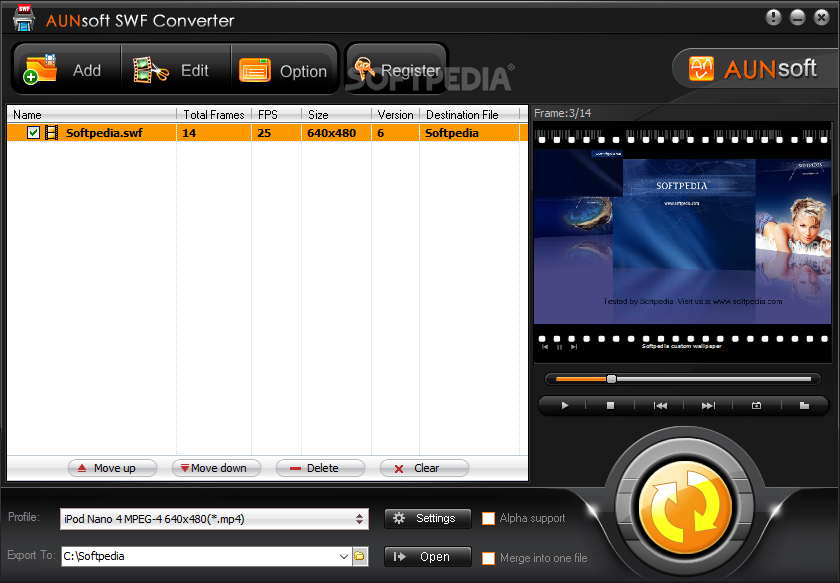
Task: Sort by the FPS column header
Action: click(x=276, y=114)
